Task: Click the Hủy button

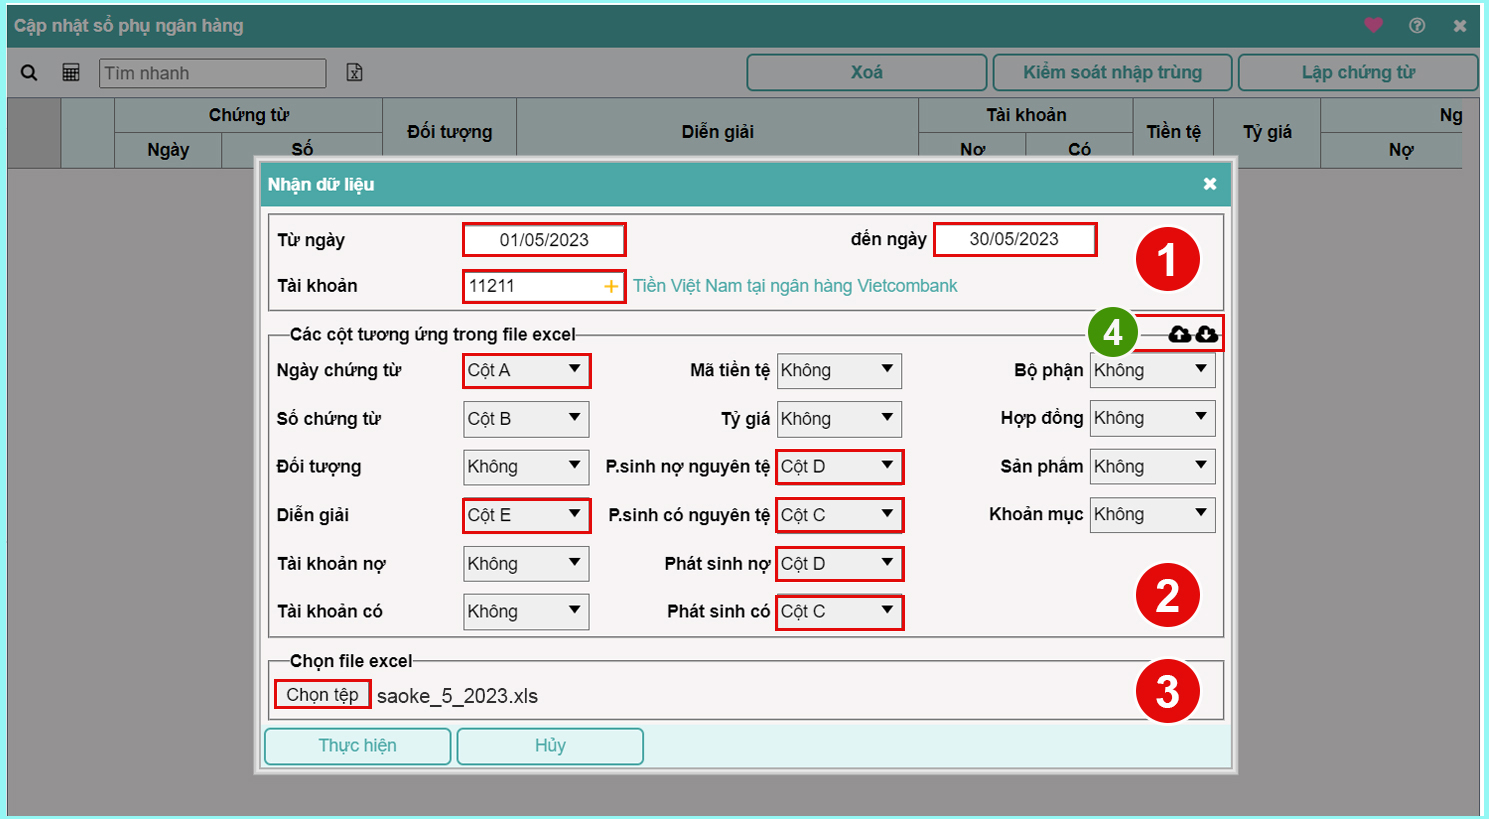Action: [550, 746]
